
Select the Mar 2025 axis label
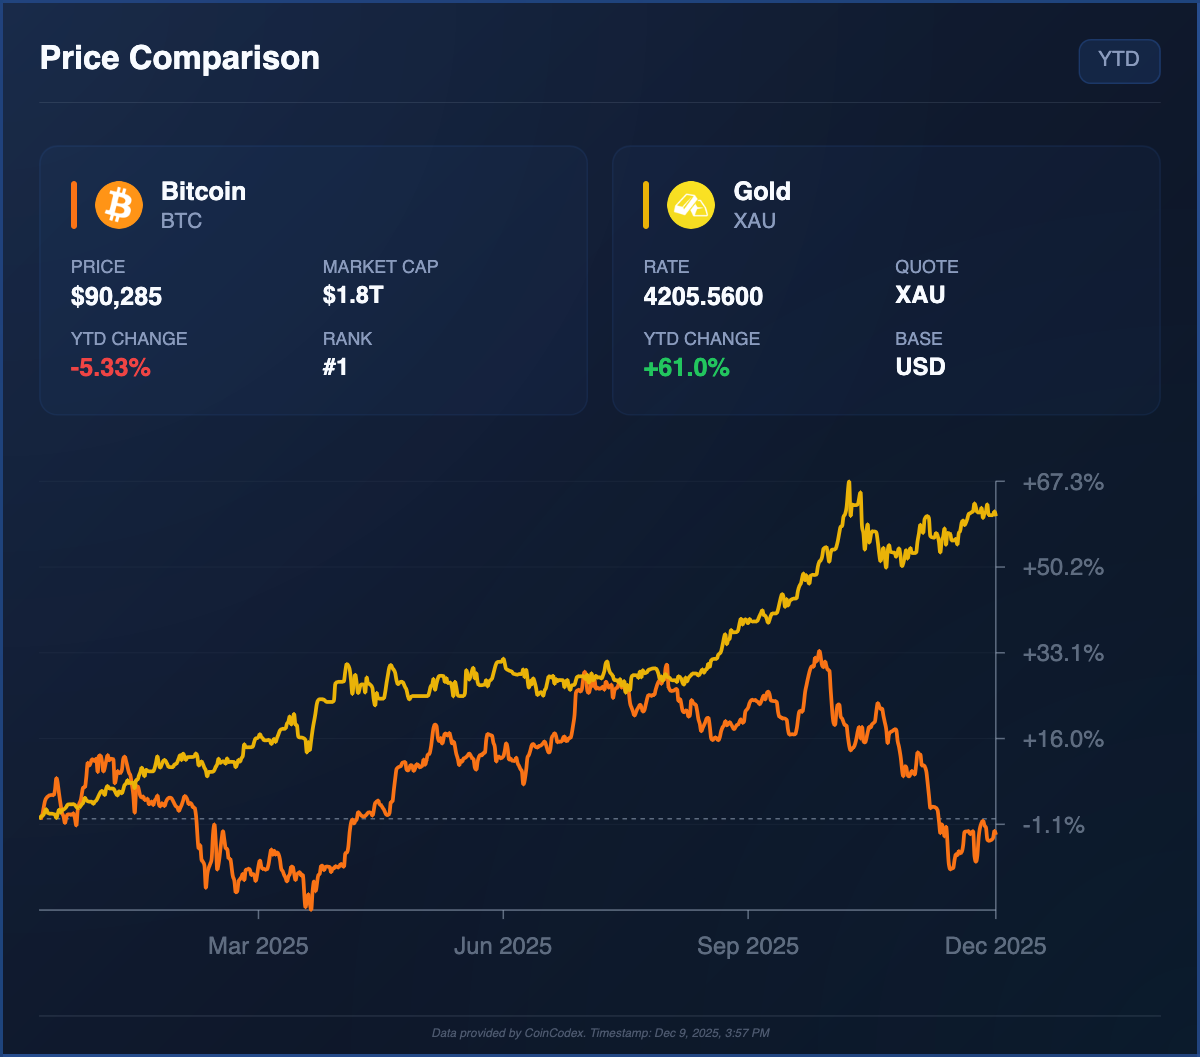tap(258, 945)
